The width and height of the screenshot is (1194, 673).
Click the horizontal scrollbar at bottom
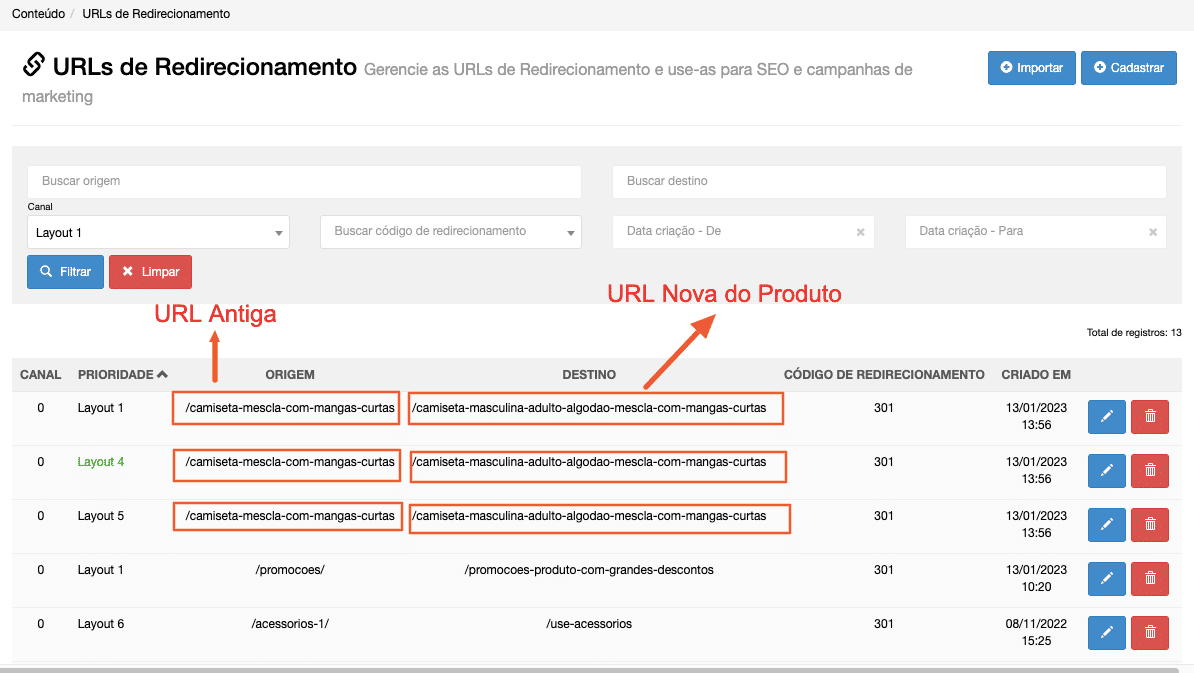click(589, 670)
